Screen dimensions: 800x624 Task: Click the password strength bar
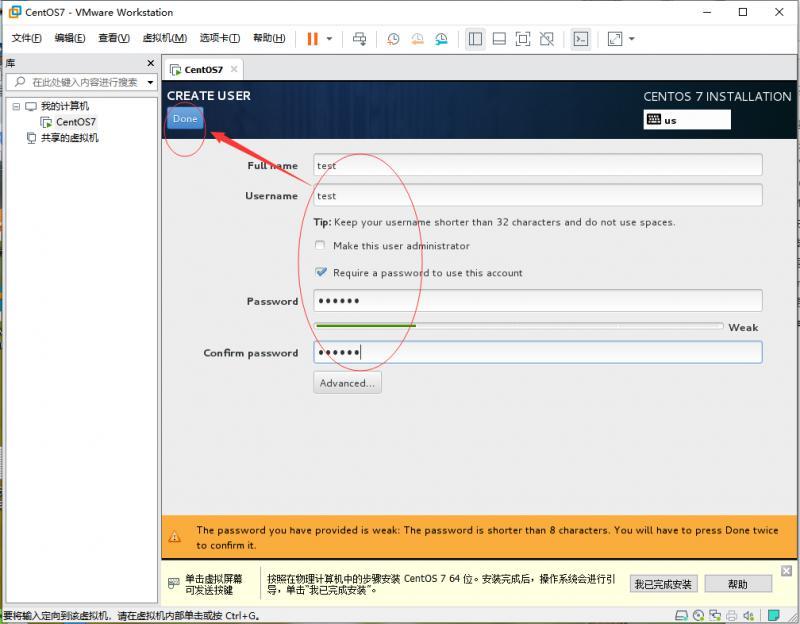coord(518,326)
